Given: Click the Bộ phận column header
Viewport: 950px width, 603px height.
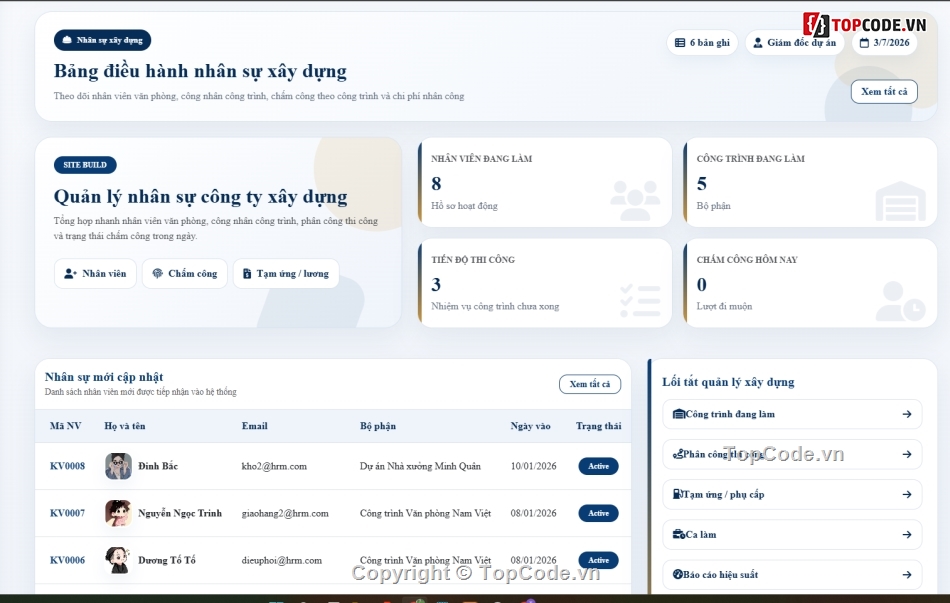Looking at the screenshot, I should tap(378, 426).
